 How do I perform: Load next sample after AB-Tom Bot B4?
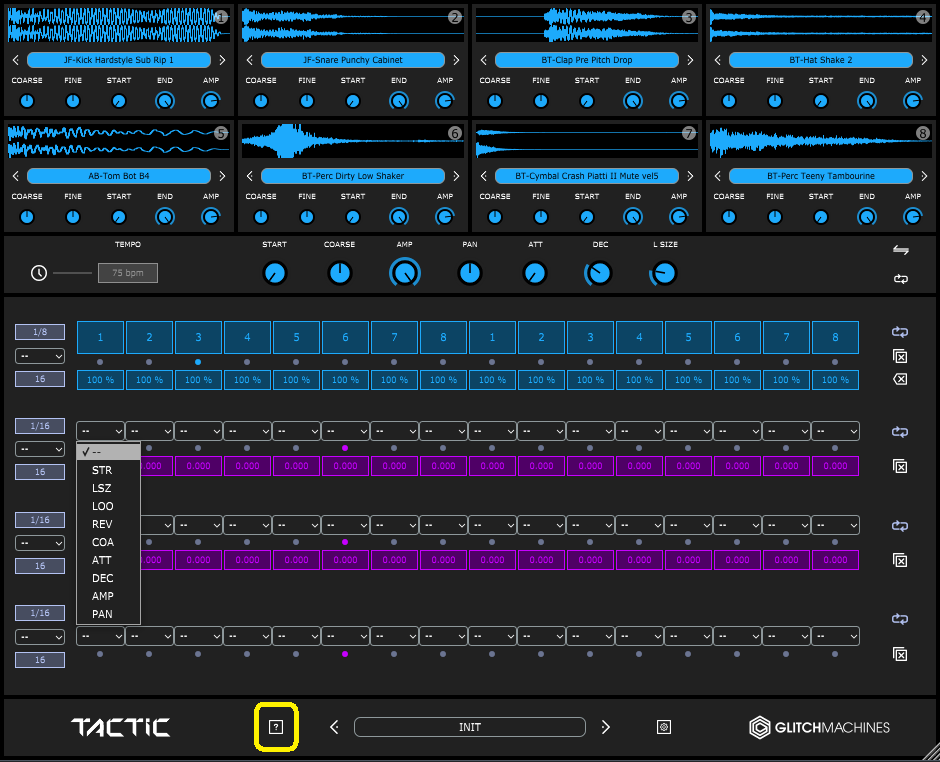tap(222, 176)
